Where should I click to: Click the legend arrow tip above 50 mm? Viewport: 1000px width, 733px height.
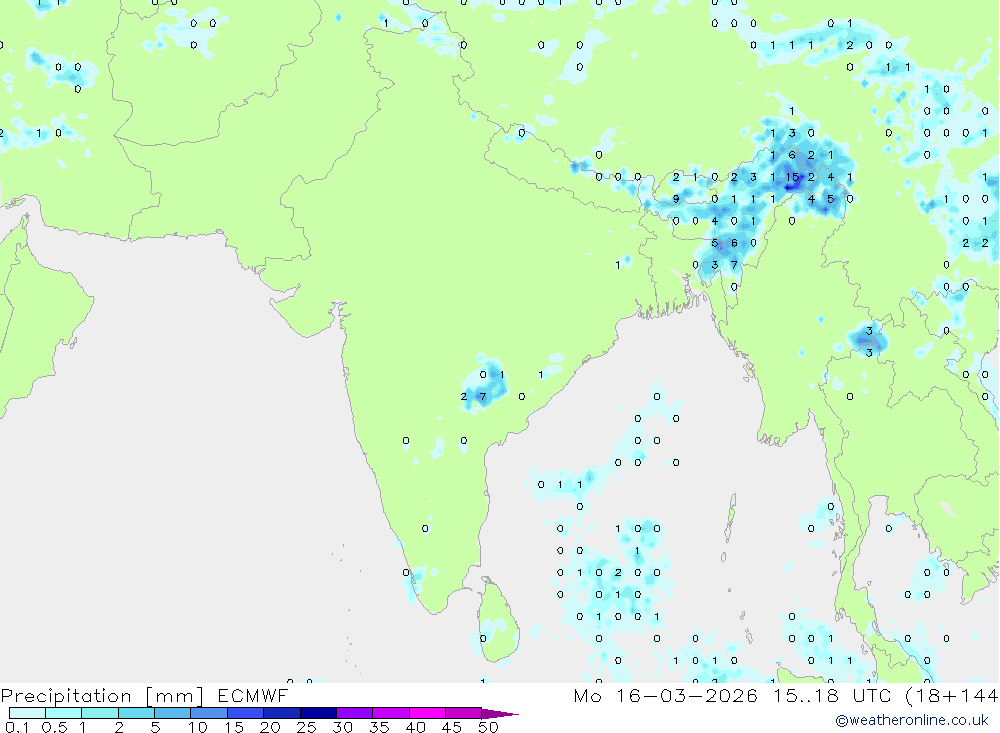[x=500, y=713]
